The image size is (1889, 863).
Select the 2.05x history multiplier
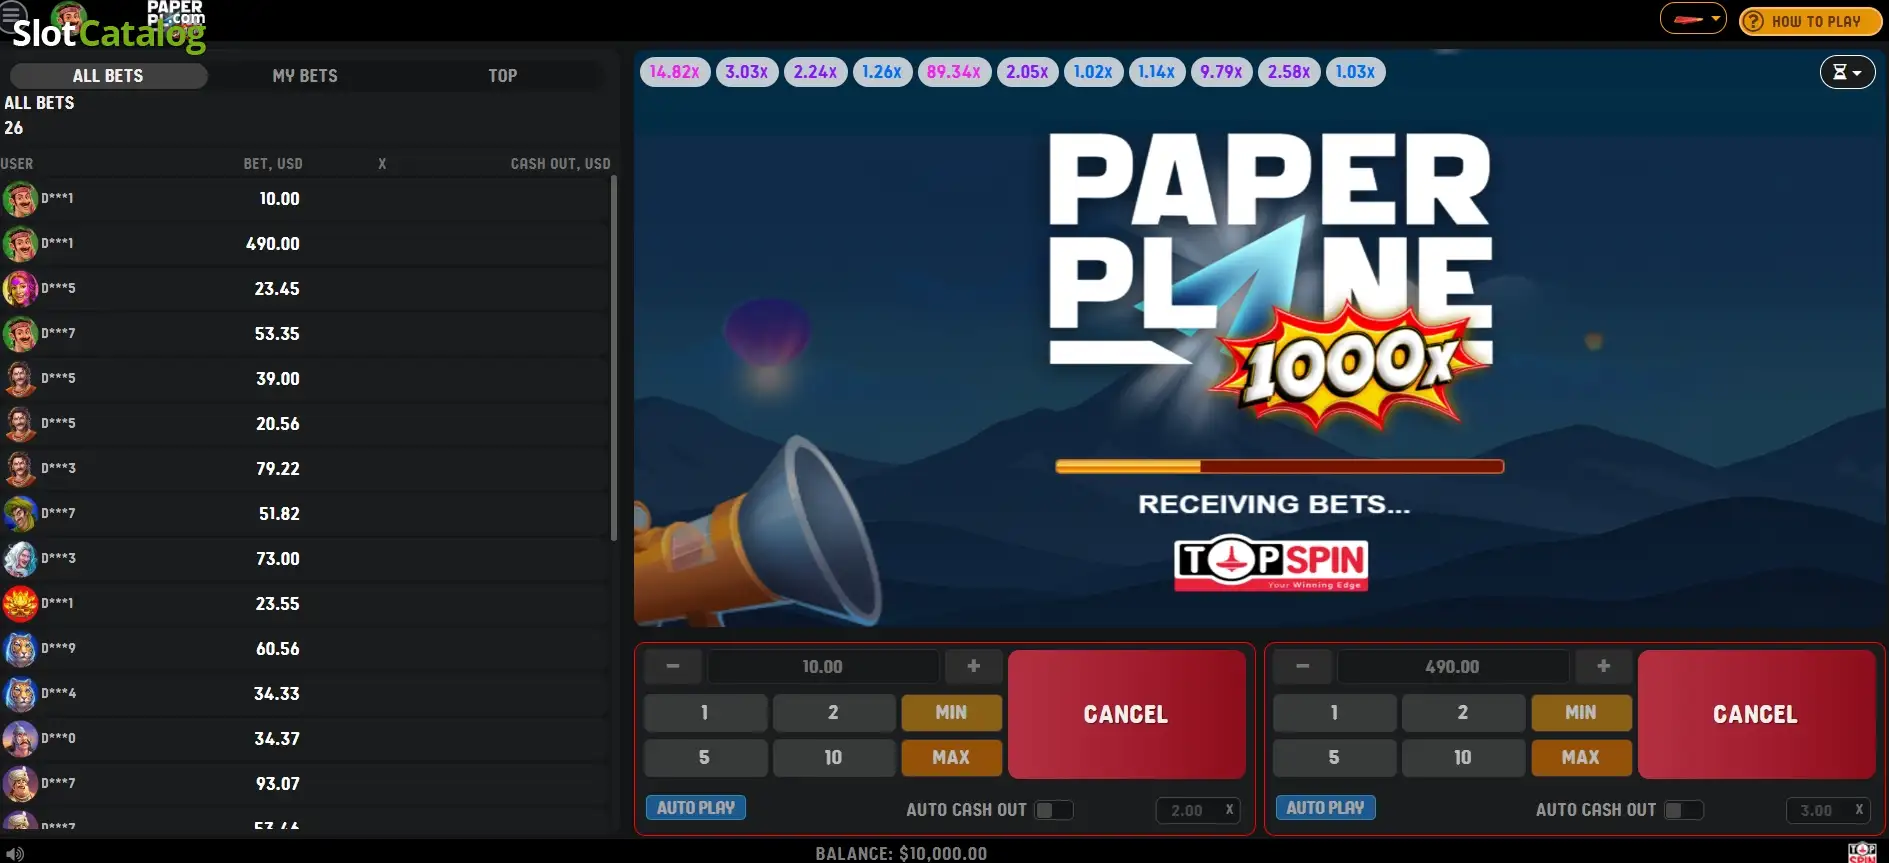[x=1027, y=72]
